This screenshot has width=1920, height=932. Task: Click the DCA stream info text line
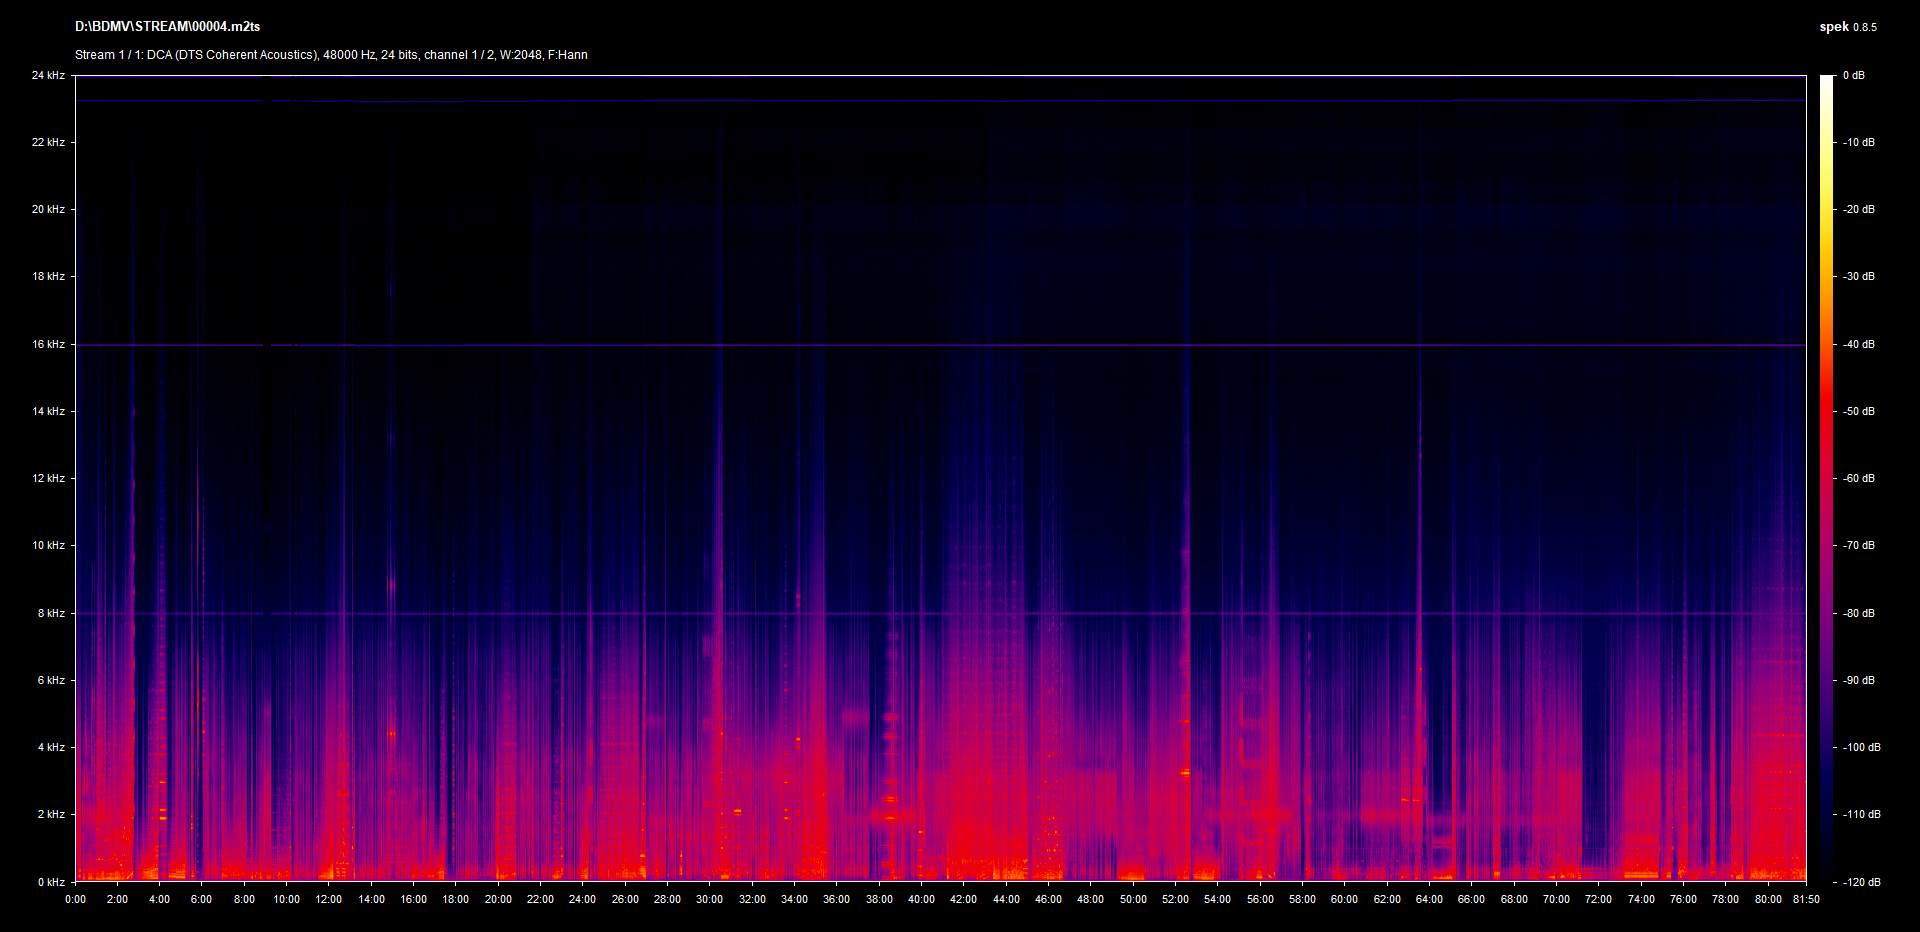point(331,55)
